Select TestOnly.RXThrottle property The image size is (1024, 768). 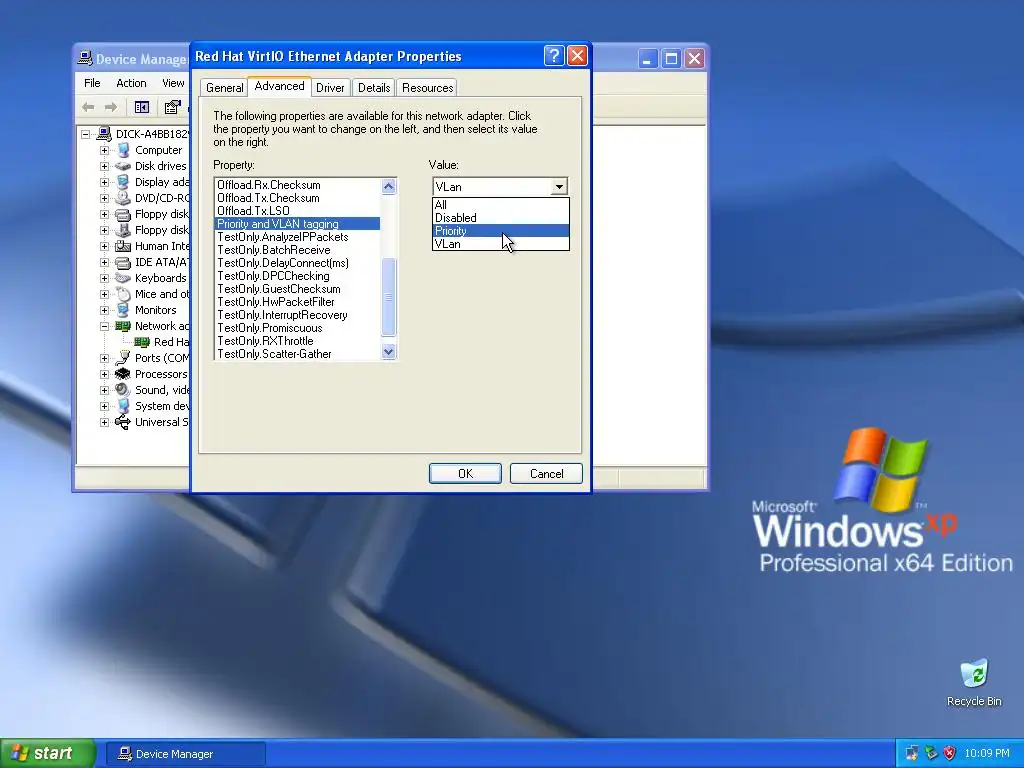coord(297,341)
